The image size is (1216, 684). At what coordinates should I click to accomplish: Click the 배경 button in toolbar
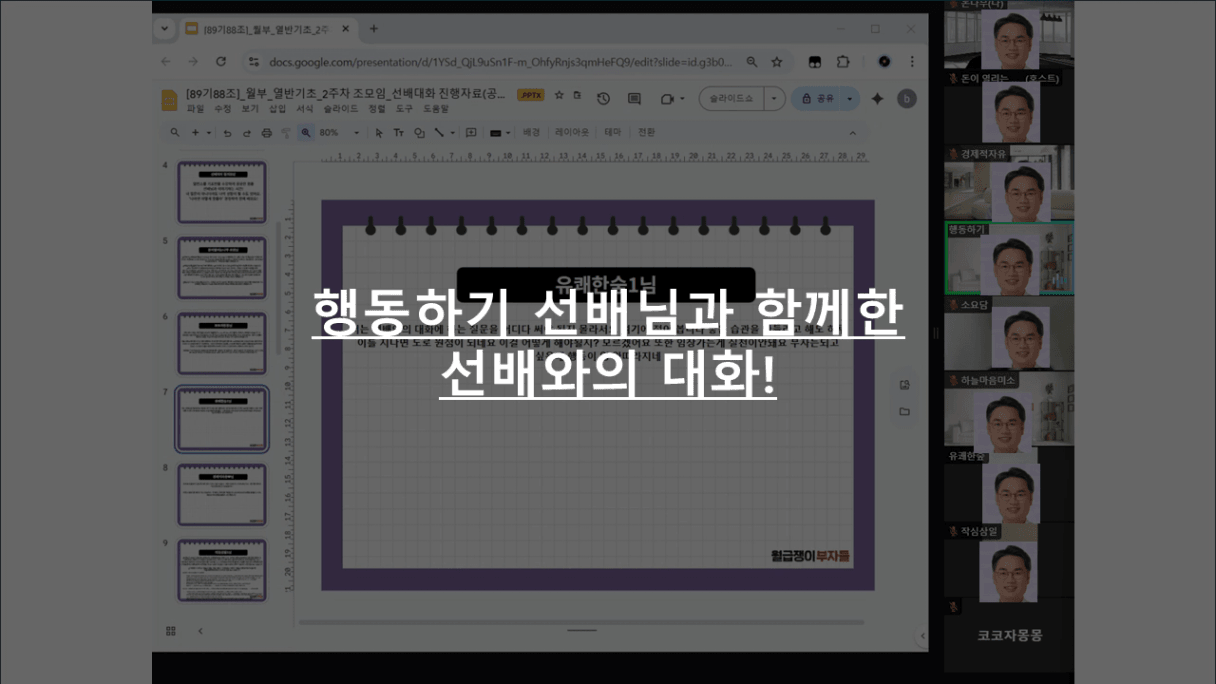click(531, 132)
